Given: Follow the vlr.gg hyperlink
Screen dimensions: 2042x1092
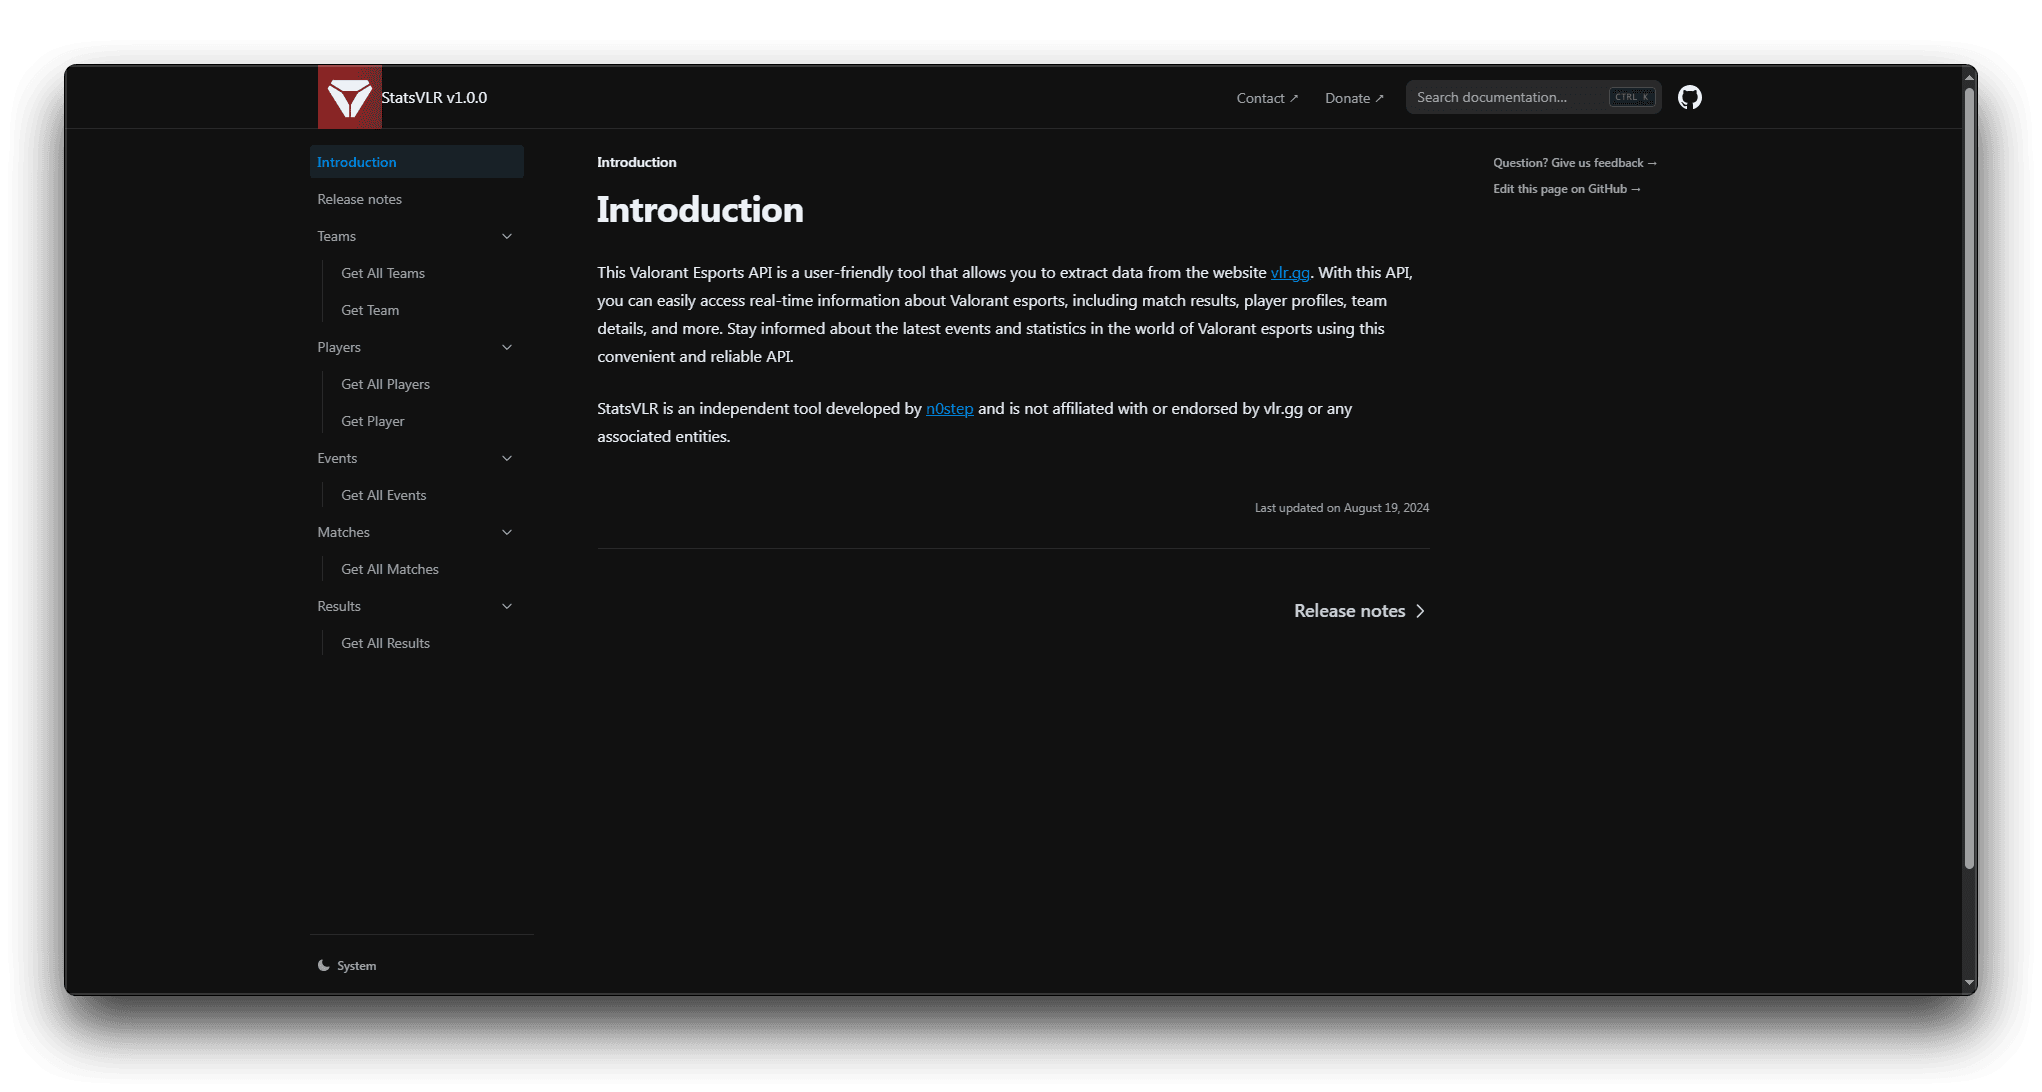Looking at the screenshot, I should [1290, 272].
